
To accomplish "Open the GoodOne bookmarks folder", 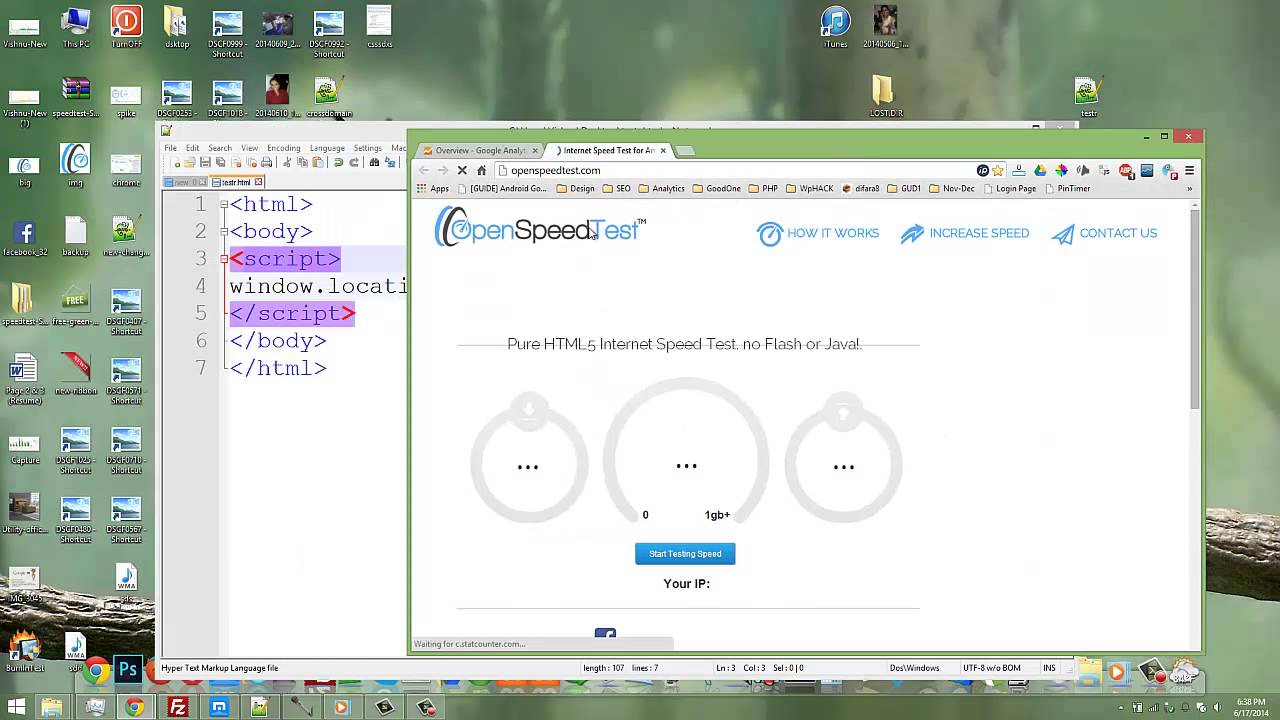I will 716,189.
